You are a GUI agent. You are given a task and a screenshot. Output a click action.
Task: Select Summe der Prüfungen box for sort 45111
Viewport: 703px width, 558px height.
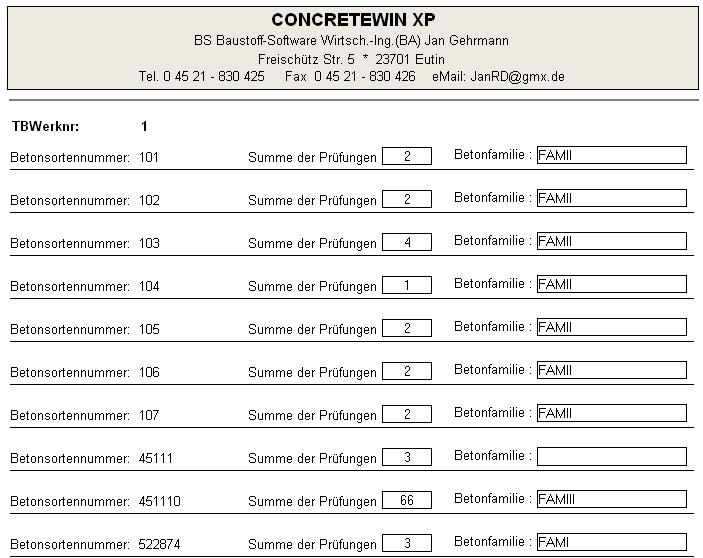(x=407, y=457)
